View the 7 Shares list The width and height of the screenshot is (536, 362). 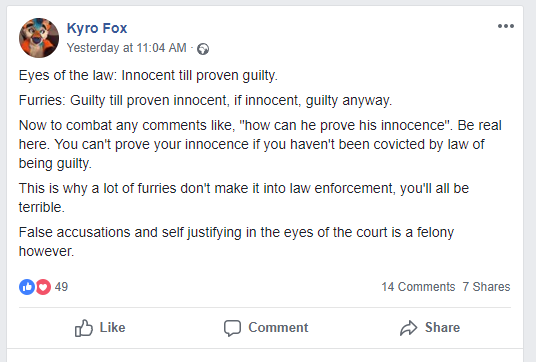(x=486, y=287)
